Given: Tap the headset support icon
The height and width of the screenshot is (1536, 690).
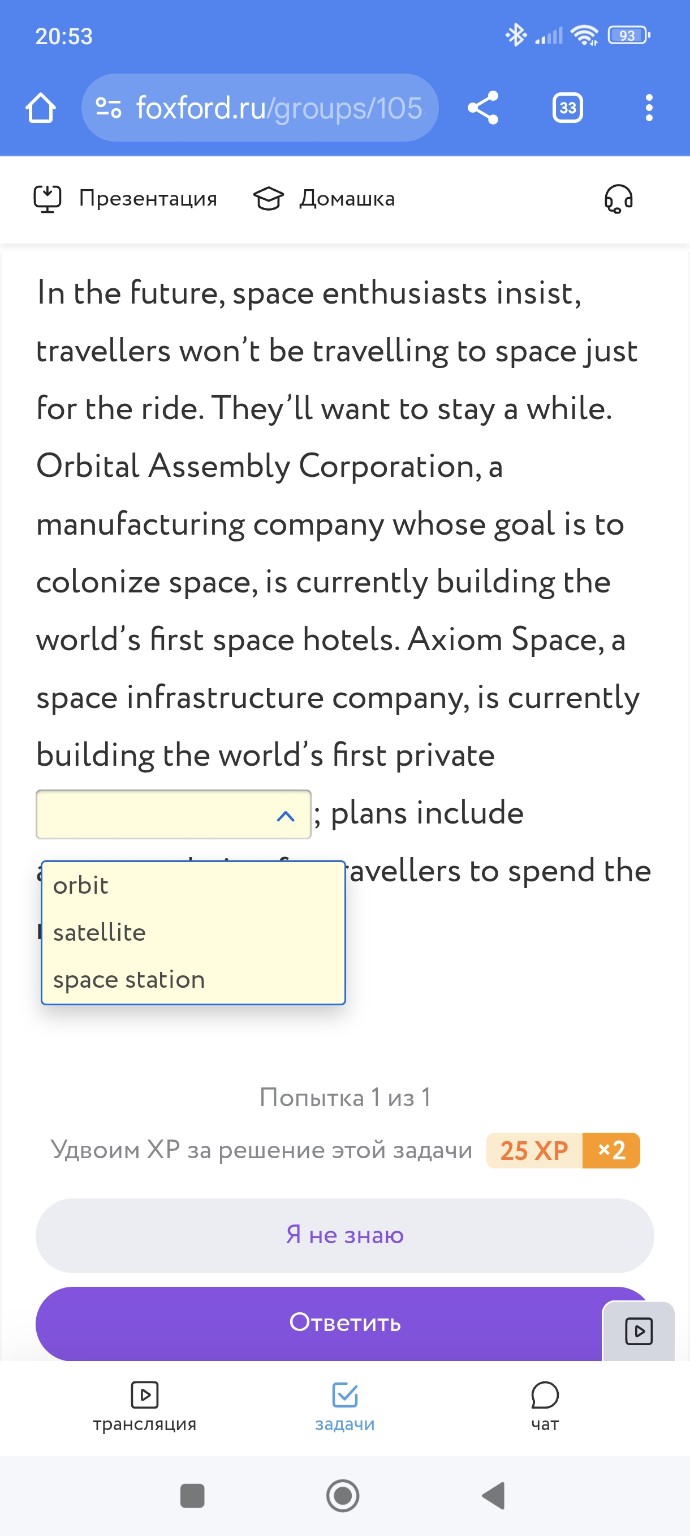Looking at the screenshot, I should click(619, 199).
